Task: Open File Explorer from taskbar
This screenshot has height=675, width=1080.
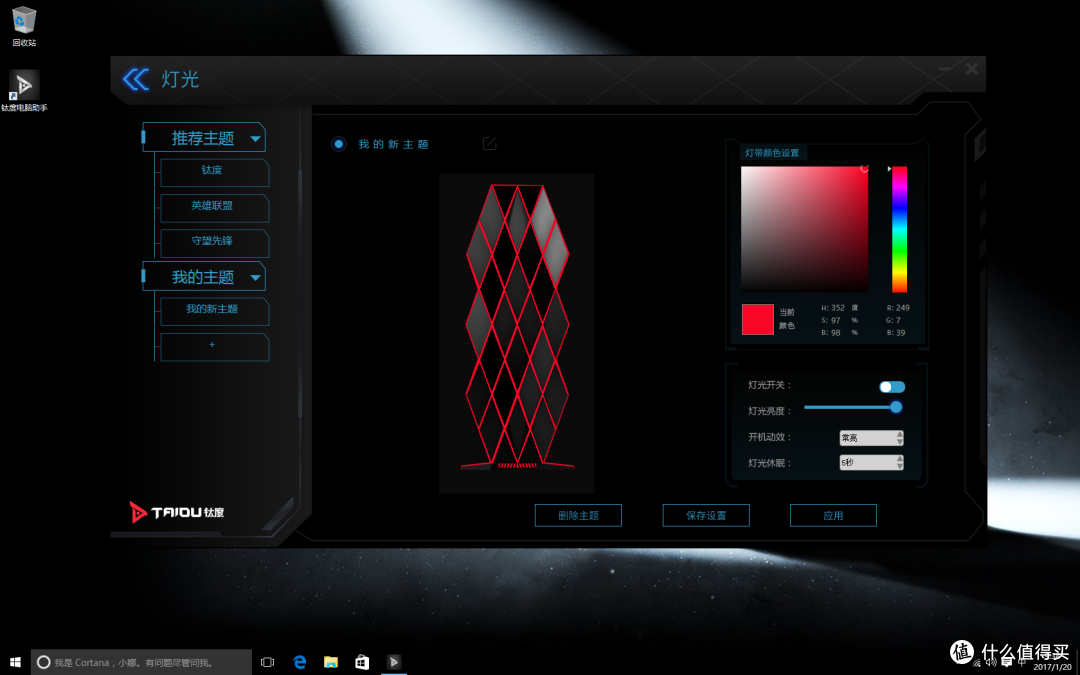Action: click(331, 662)
